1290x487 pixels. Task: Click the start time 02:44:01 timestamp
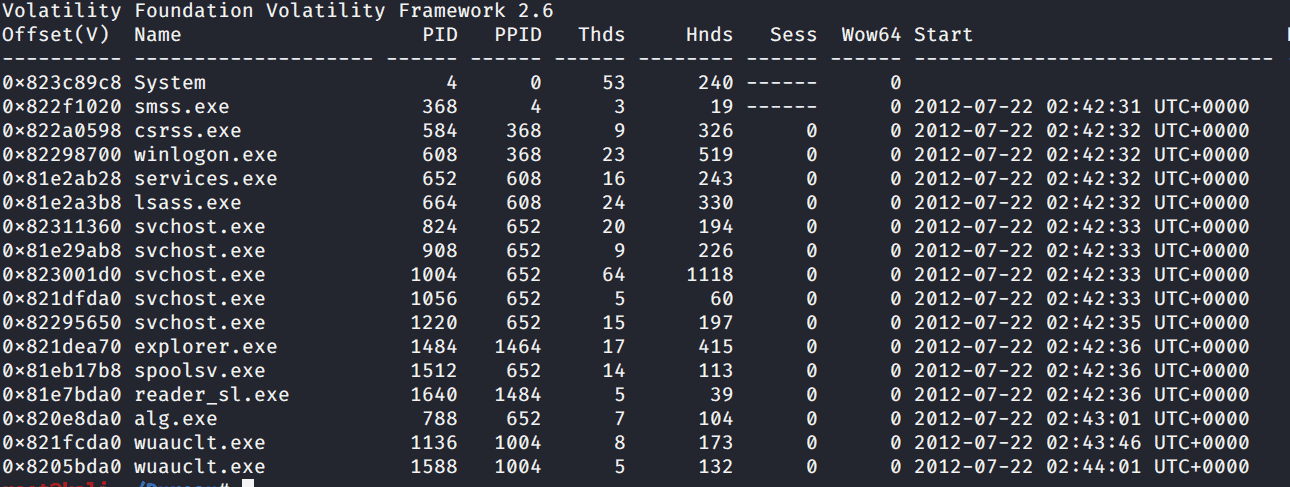pos(1093,467)
